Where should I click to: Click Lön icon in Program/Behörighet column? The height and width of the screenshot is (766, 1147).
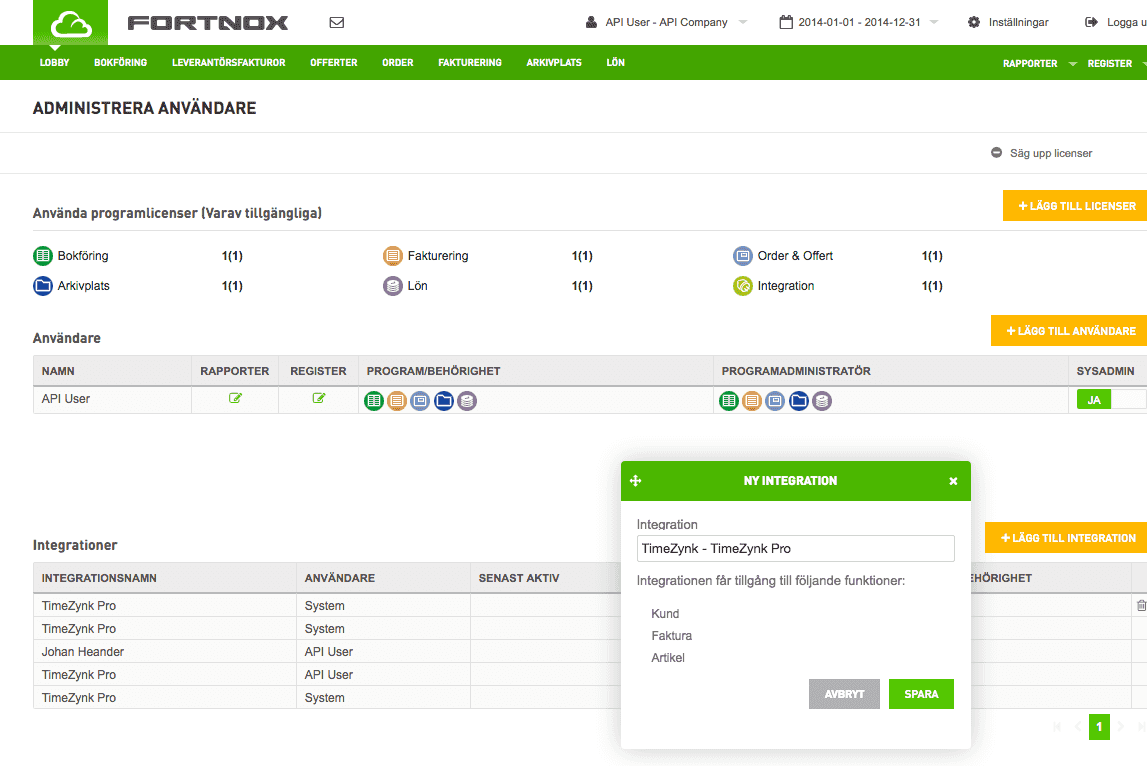(467, 400)
